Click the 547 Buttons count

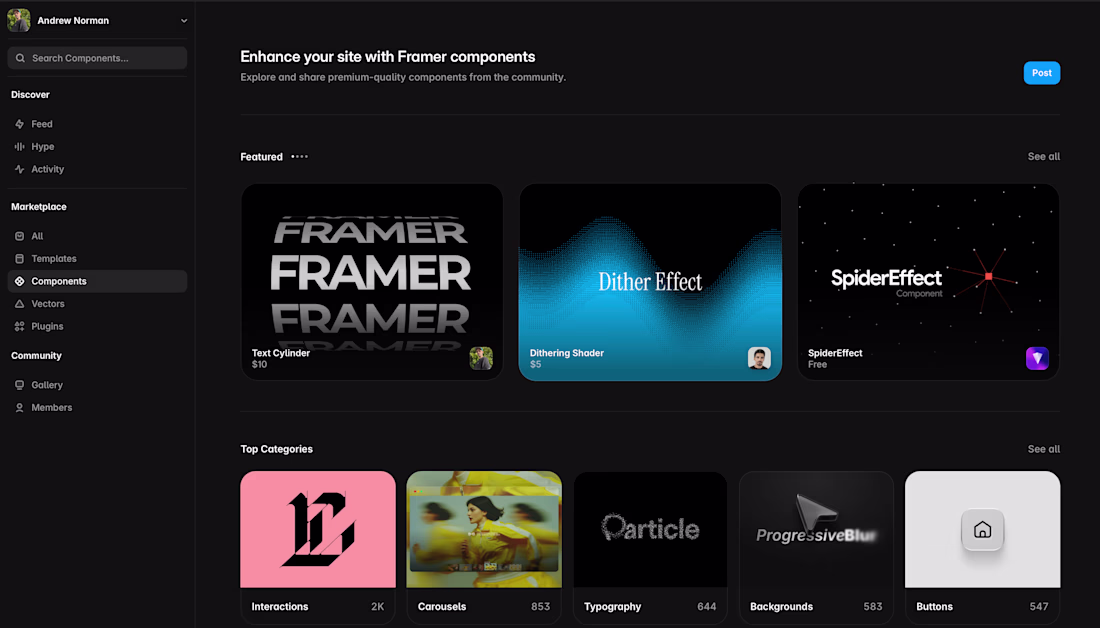click(x=1039, y=607)
